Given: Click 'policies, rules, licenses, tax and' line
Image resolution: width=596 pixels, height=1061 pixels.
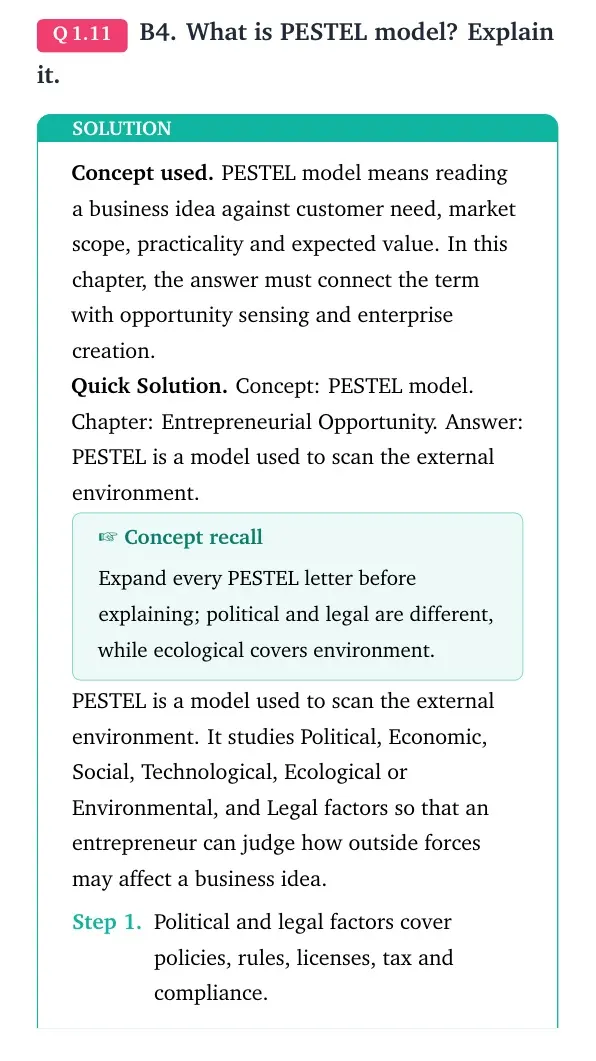Looking at the screenshot, I should click(304, 958).
